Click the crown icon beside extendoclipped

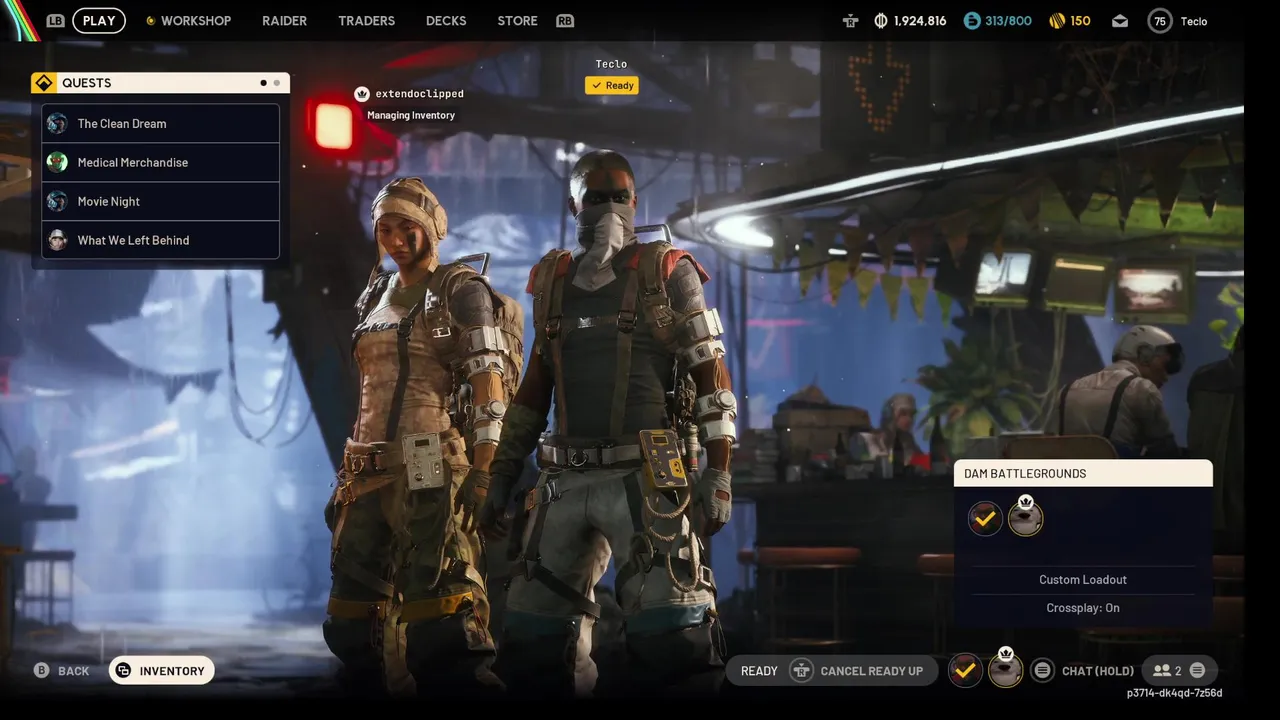point(362,94)
